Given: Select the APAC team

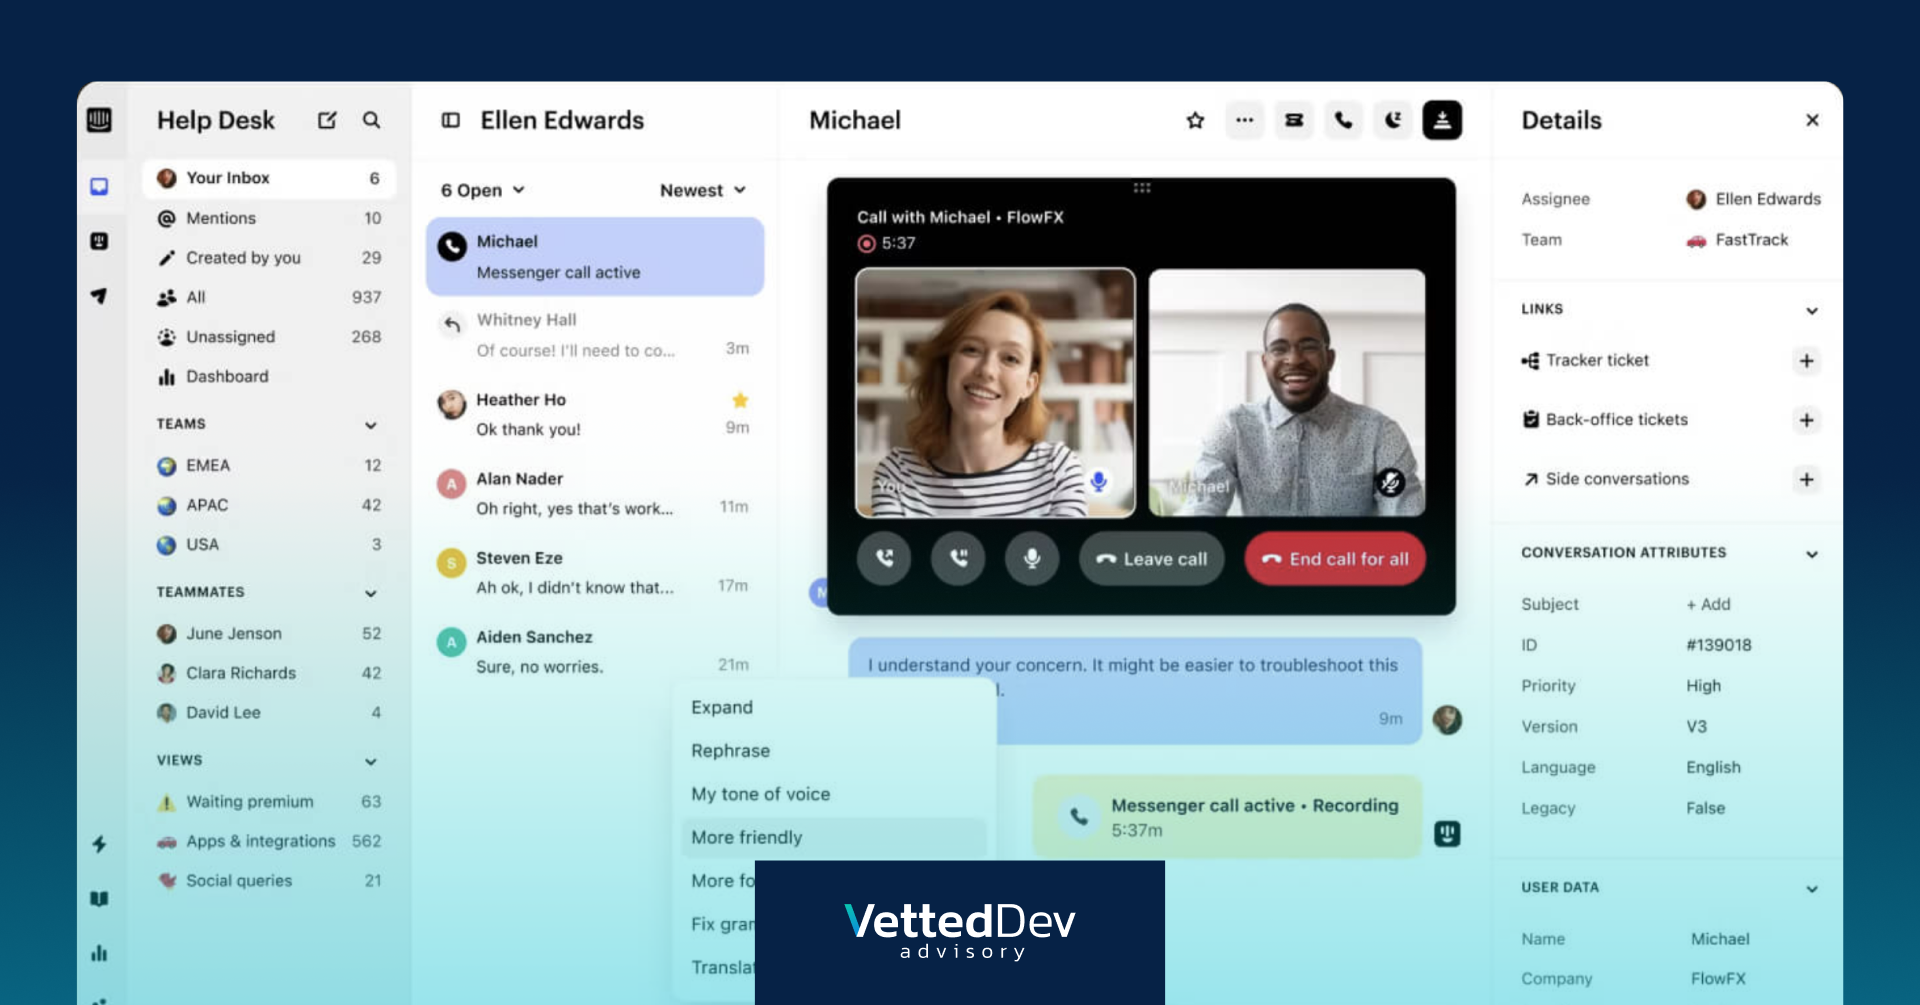Looking at the screenshot, I should point(269,505).
